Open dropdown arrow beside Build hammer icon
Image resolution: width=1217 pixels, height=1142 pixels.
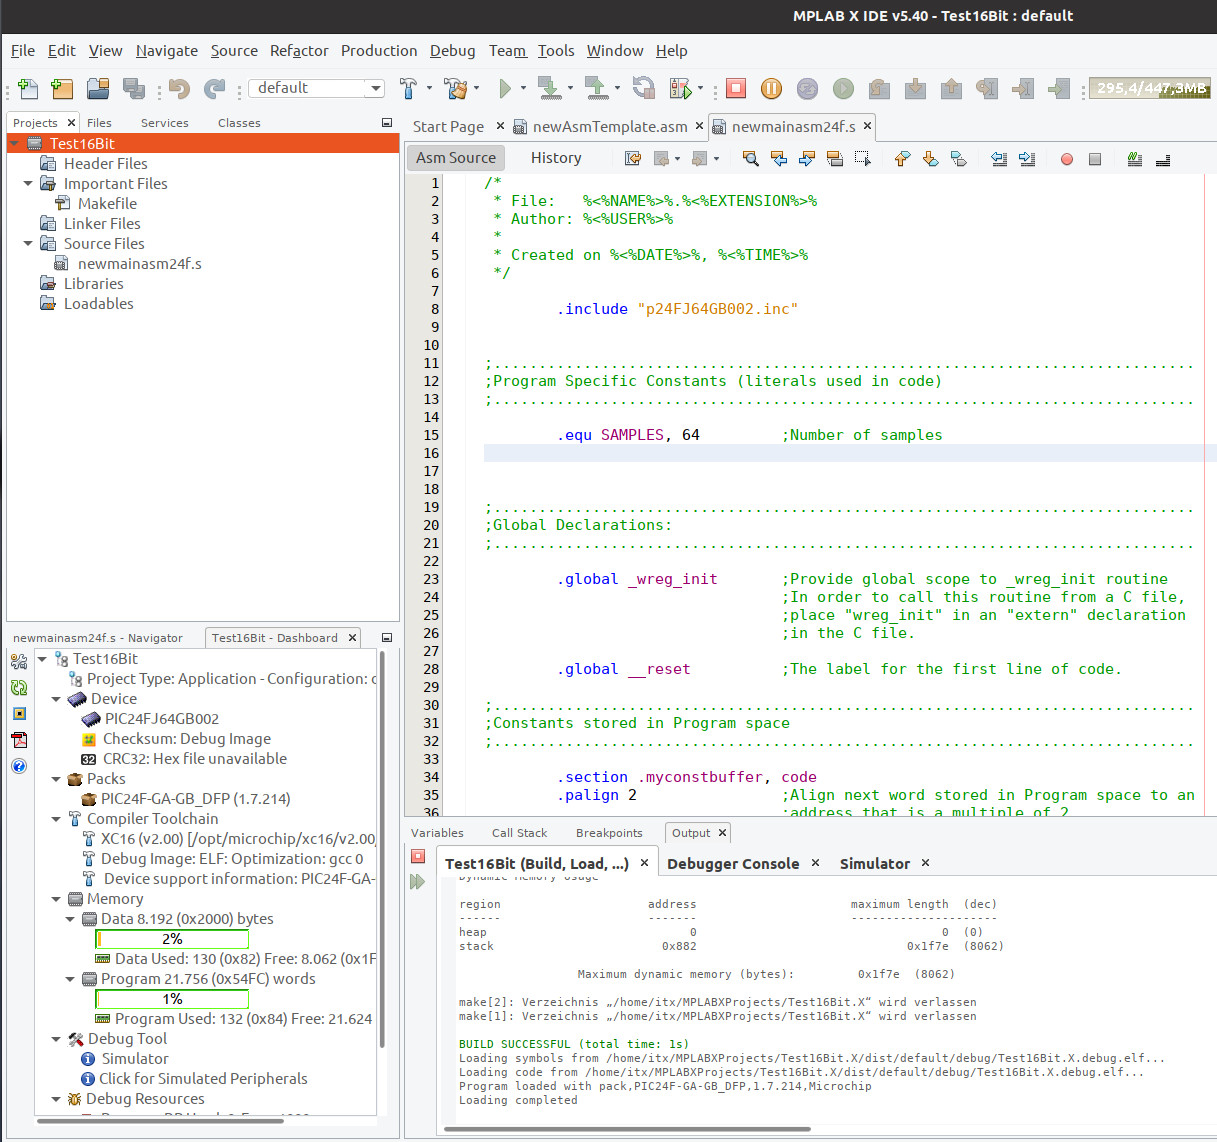pyautogui.click(x=430, y=88)
